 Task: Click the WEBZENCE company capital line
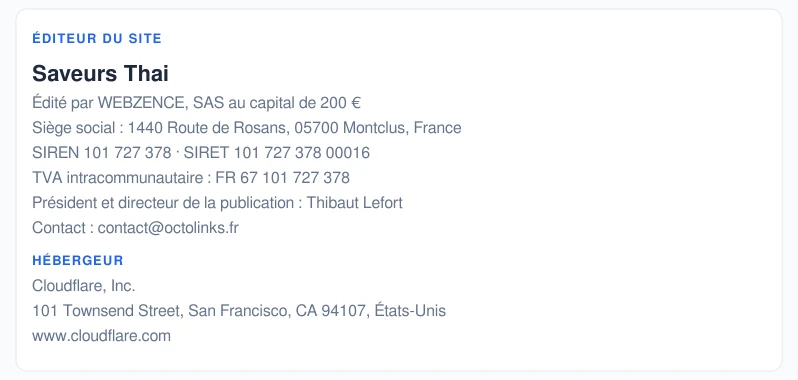click(x=196, y=103)
